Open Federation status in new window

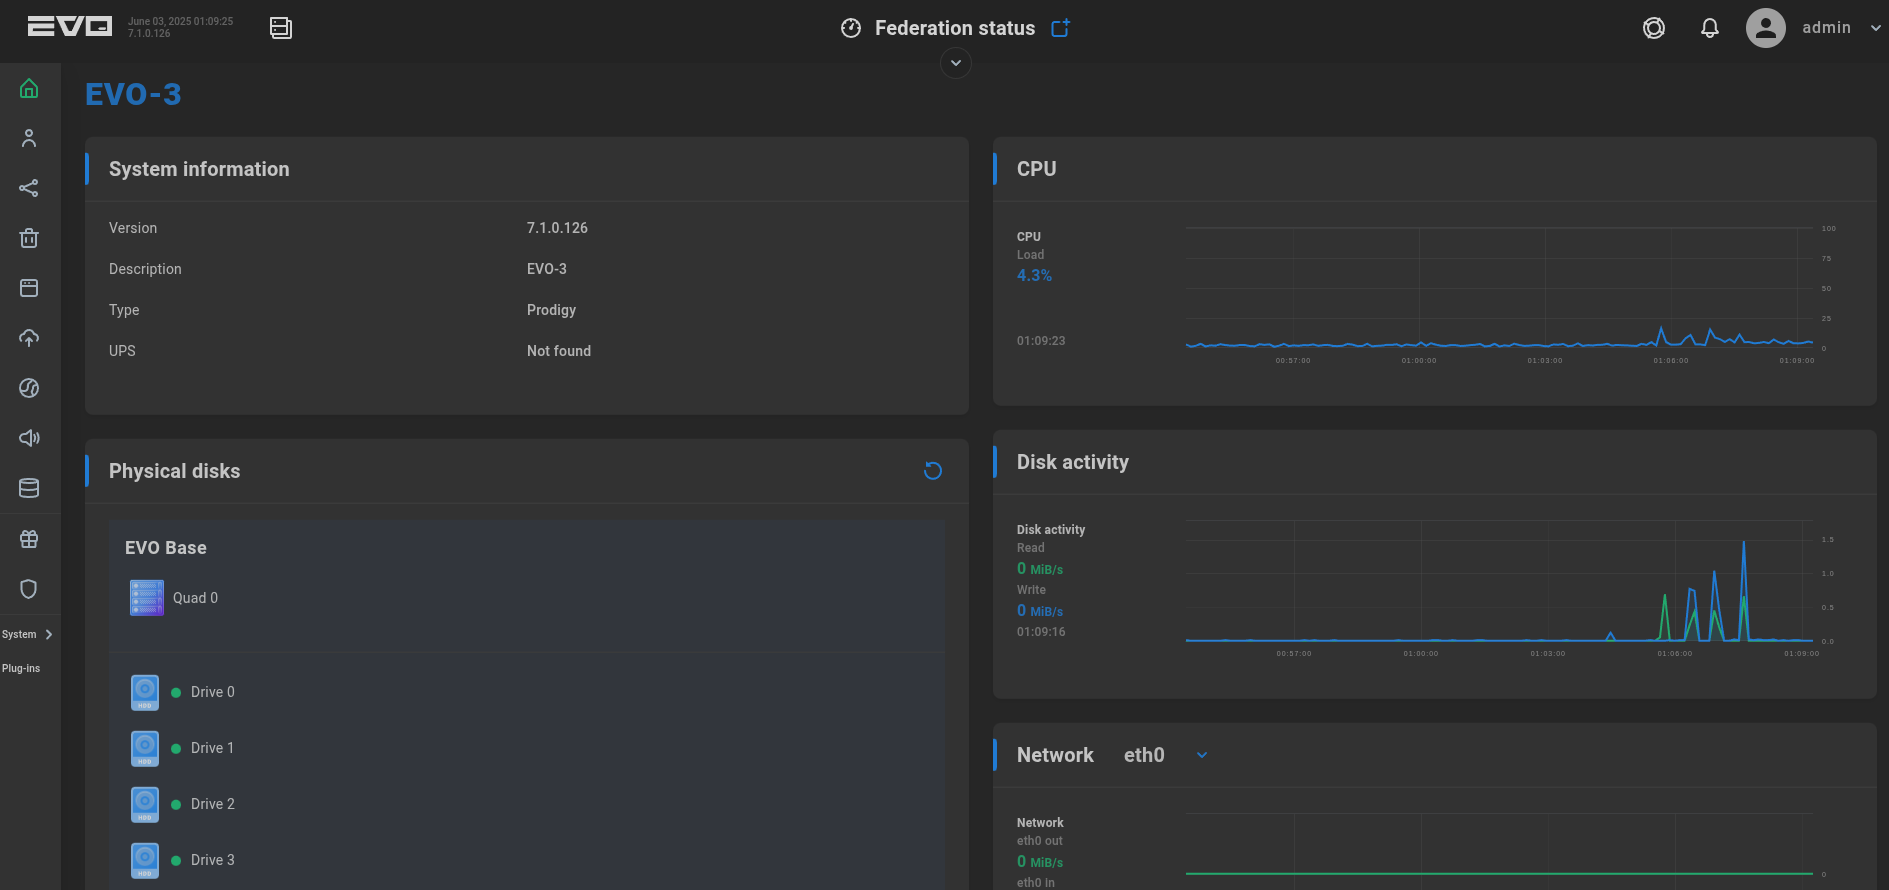point(1061,28)
